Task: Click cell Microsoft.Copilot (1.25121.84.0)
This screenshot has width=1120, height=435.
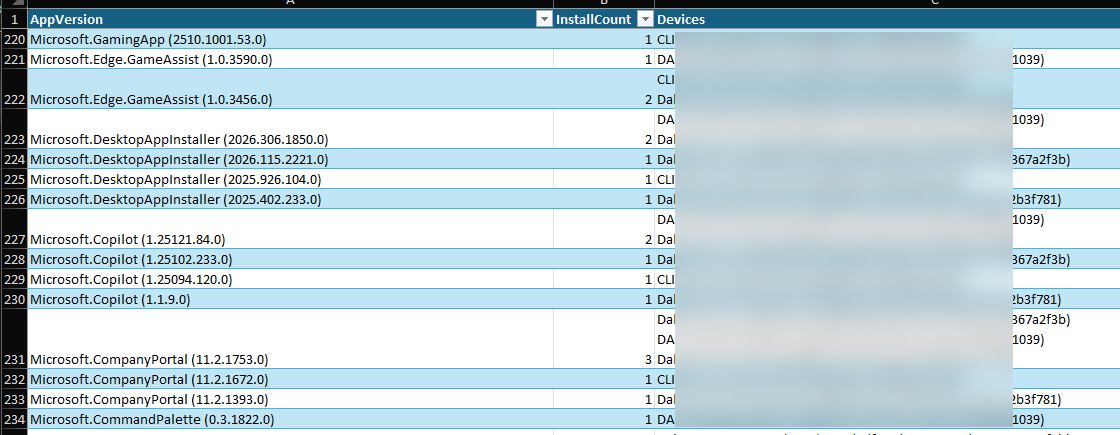Action: coord(291,229)
